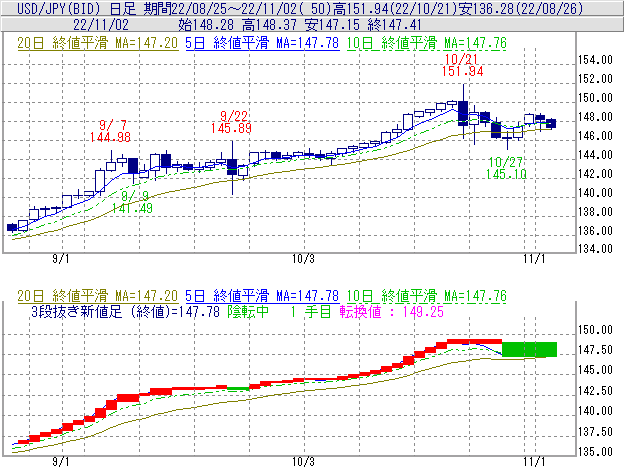
Task: Click the 11/1 date label under upper chart
Action: click(x=534, y=259)
